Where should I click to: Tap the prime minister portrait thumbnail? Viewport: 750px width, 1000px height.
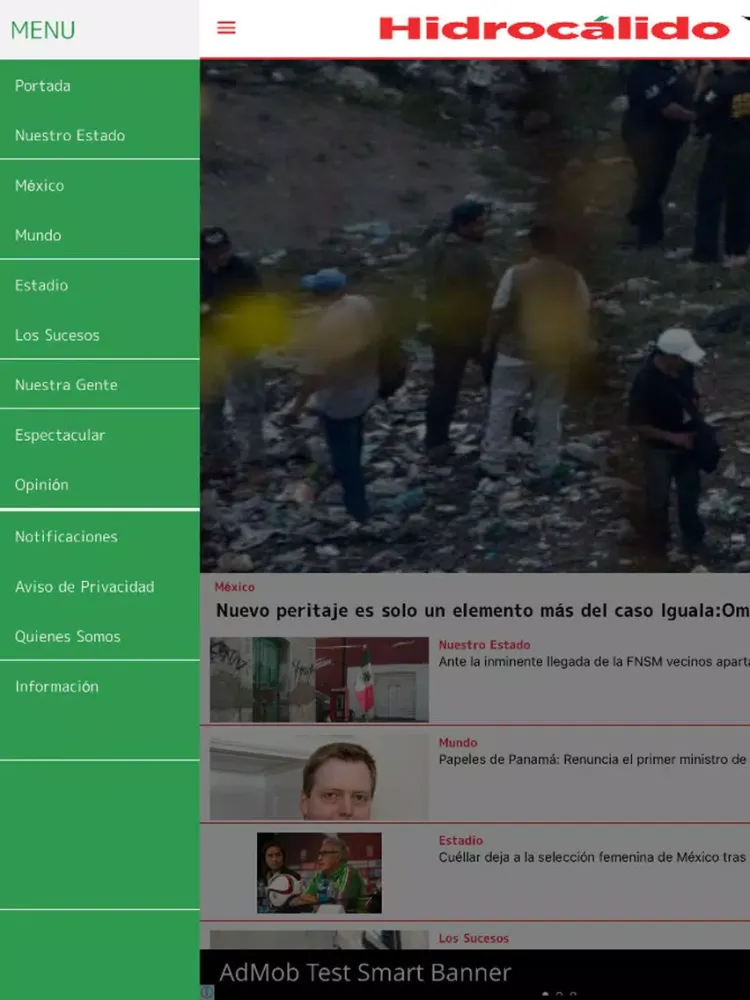pyautogui.click(x=320, y=777)
